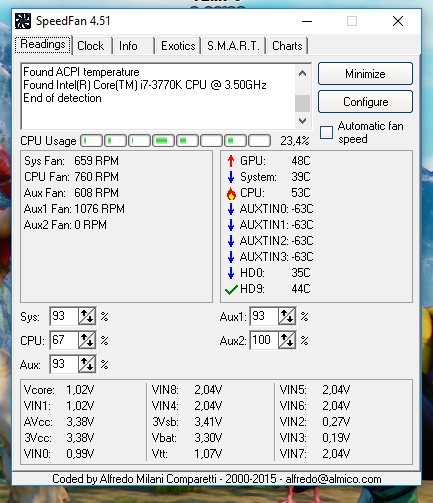Image resolution: width=433 pixels, height=503 pixels.
Task: Click the Aux1 fan percentage field
Action: (x=264, y=316)
